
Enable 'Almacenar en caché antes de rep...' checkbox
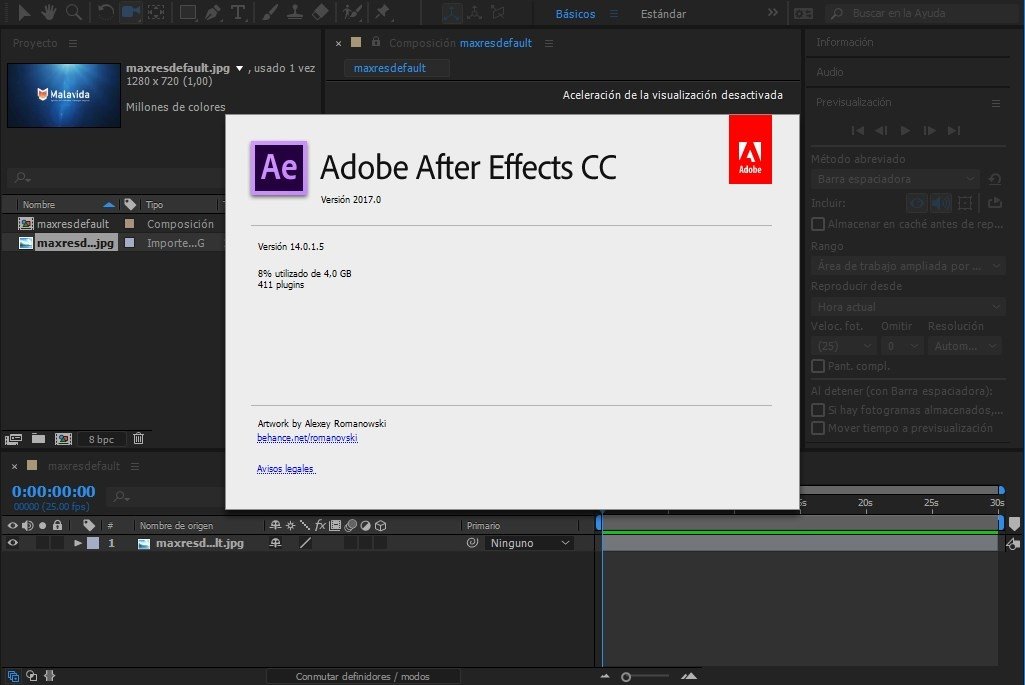point(818,224)
